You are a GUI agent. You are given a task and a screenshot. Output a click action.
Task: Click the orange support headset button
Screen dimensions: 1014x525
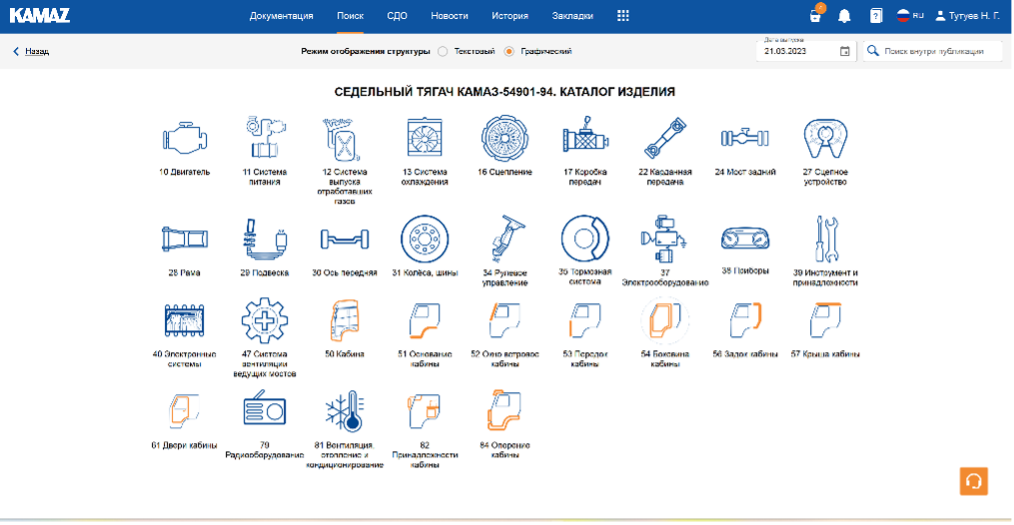coord(974,481)
